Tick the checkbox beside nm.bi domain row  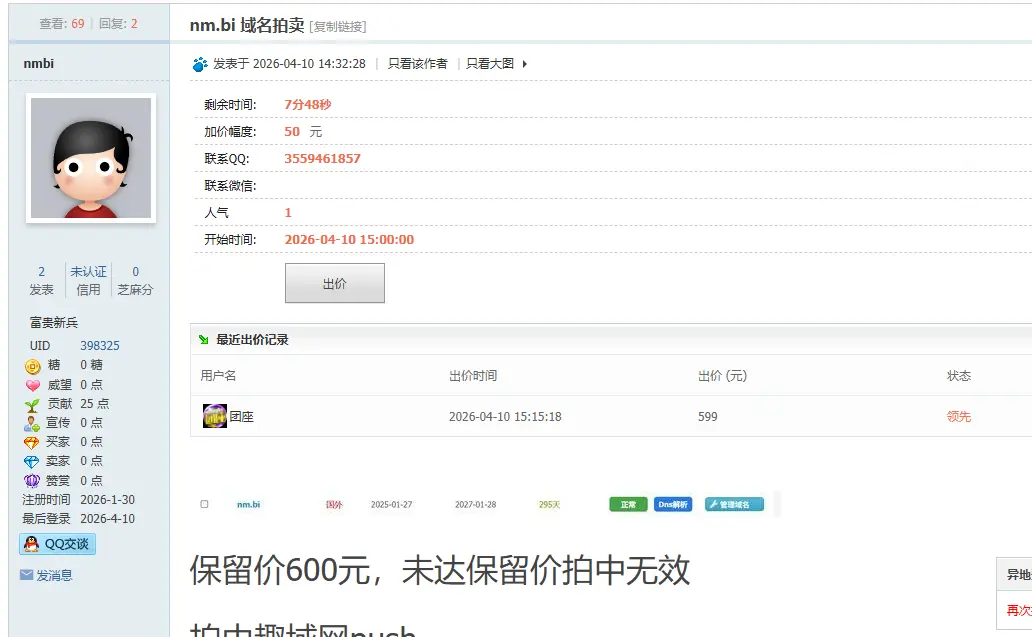tap(204, 504)
